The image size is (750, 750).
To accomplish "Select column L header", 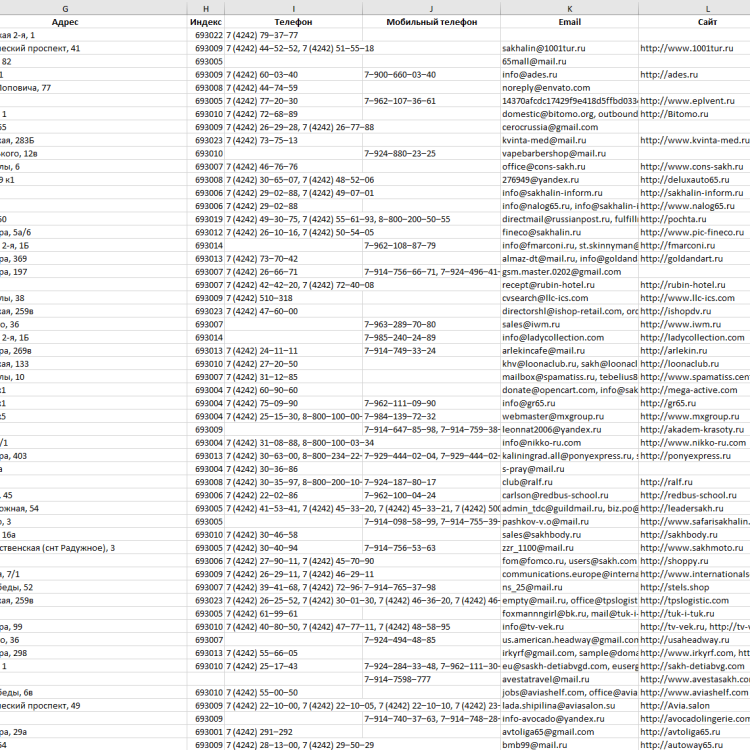I will (707, 9).
